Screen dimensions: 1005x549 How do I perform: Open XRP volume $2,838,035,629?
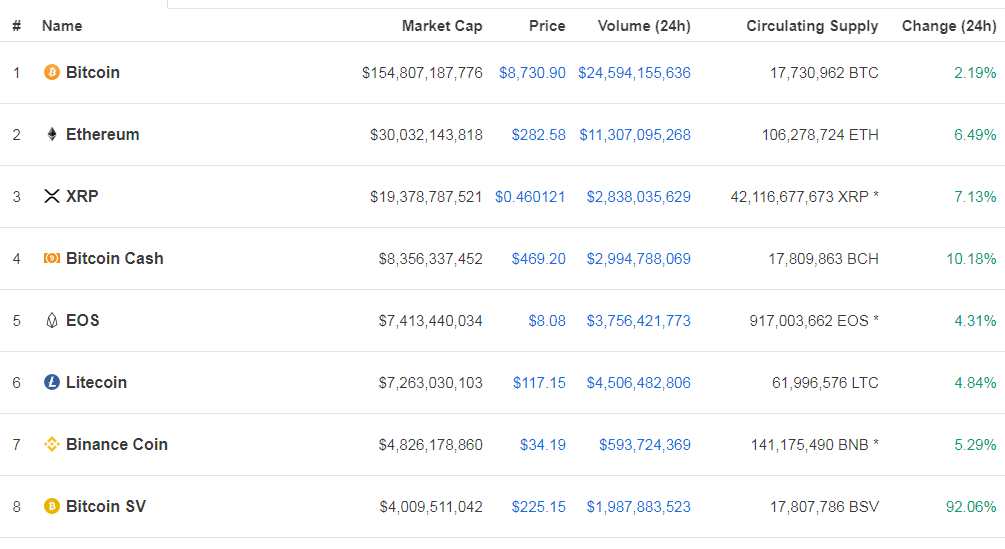pos(638,197)
